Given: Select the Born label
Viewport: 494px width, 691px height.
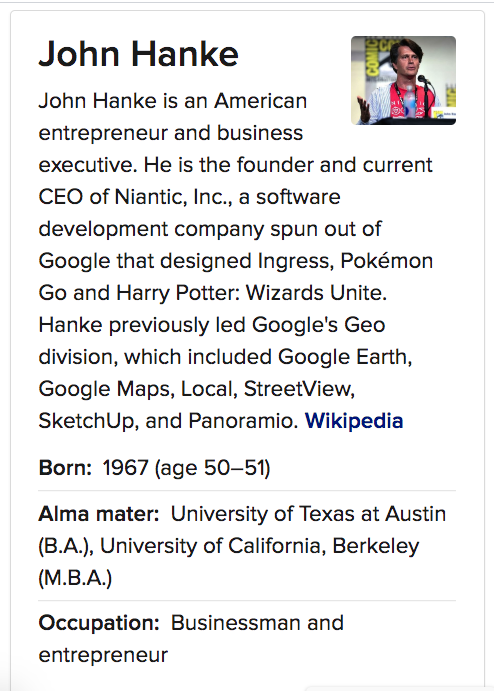Looking at the screenshot, I should 65,468.
